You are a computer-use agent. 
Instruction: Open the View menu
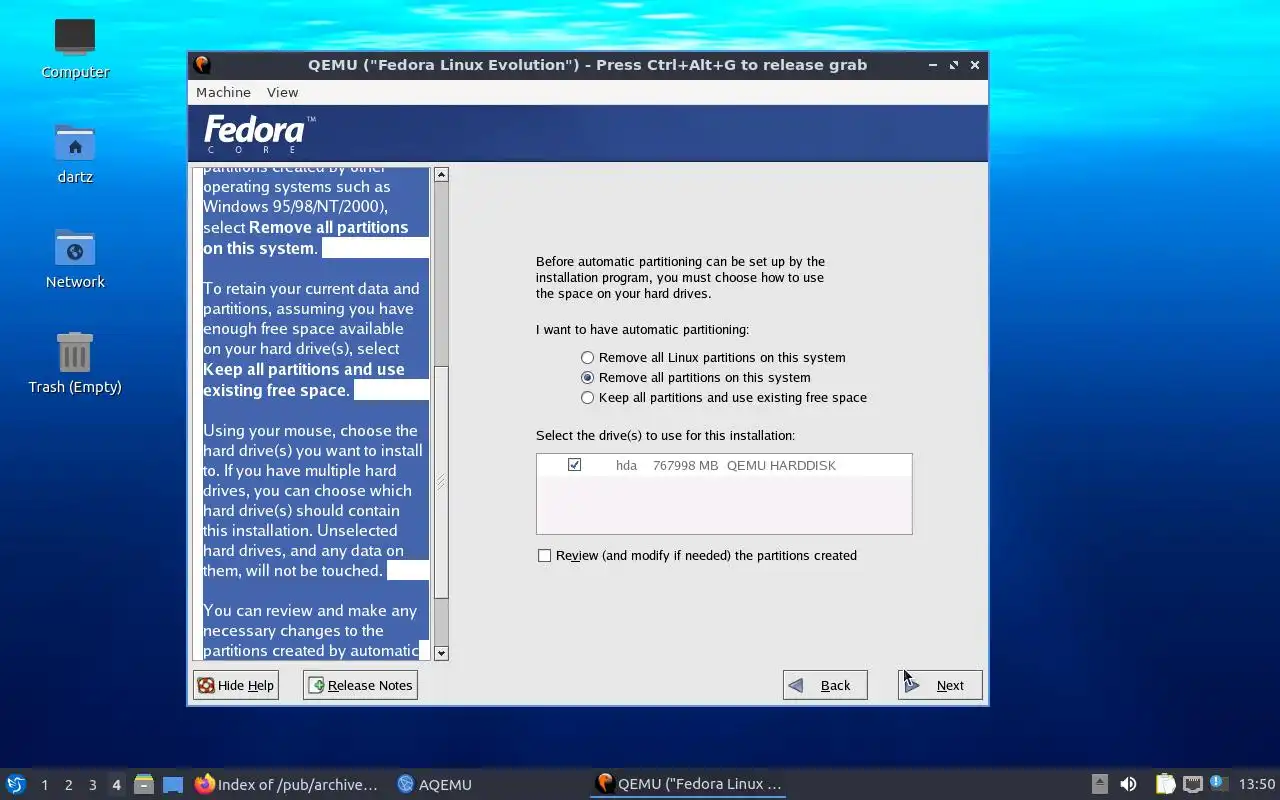282,92
